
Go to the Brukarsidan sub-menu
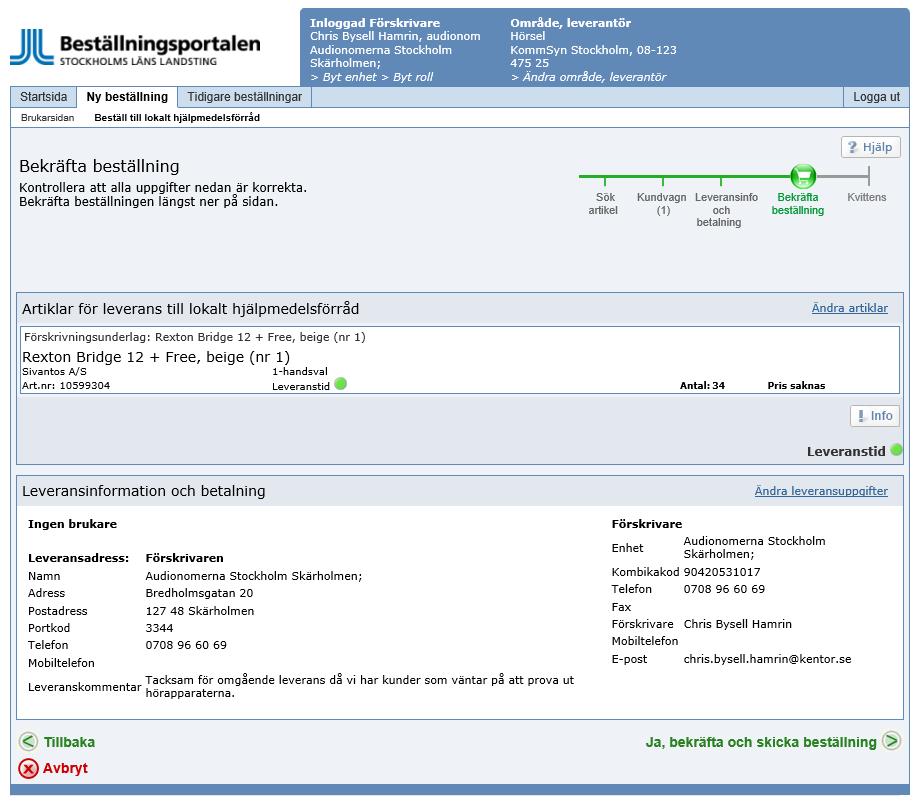[47, 118]
